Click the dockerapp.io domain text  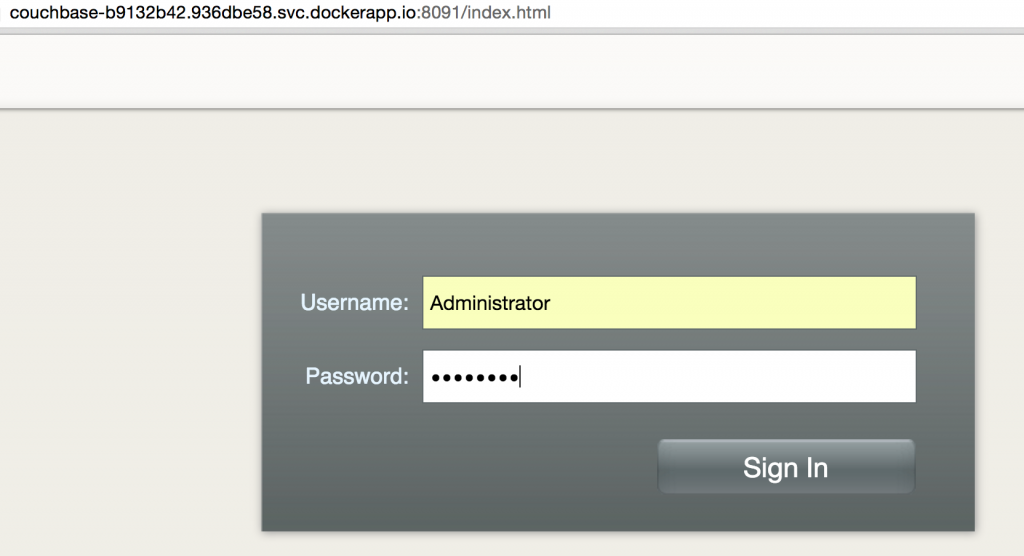pyautogui.click(x=362, y=12)
